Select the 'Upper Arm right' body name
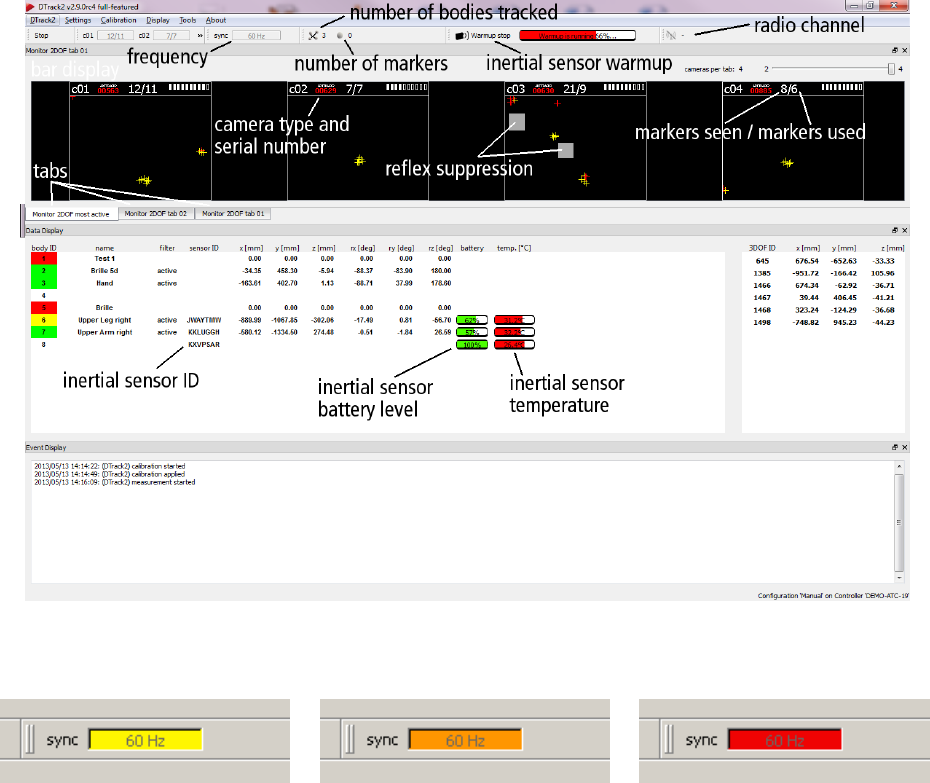This screenshot has height=783, width=930. [104, 332]
